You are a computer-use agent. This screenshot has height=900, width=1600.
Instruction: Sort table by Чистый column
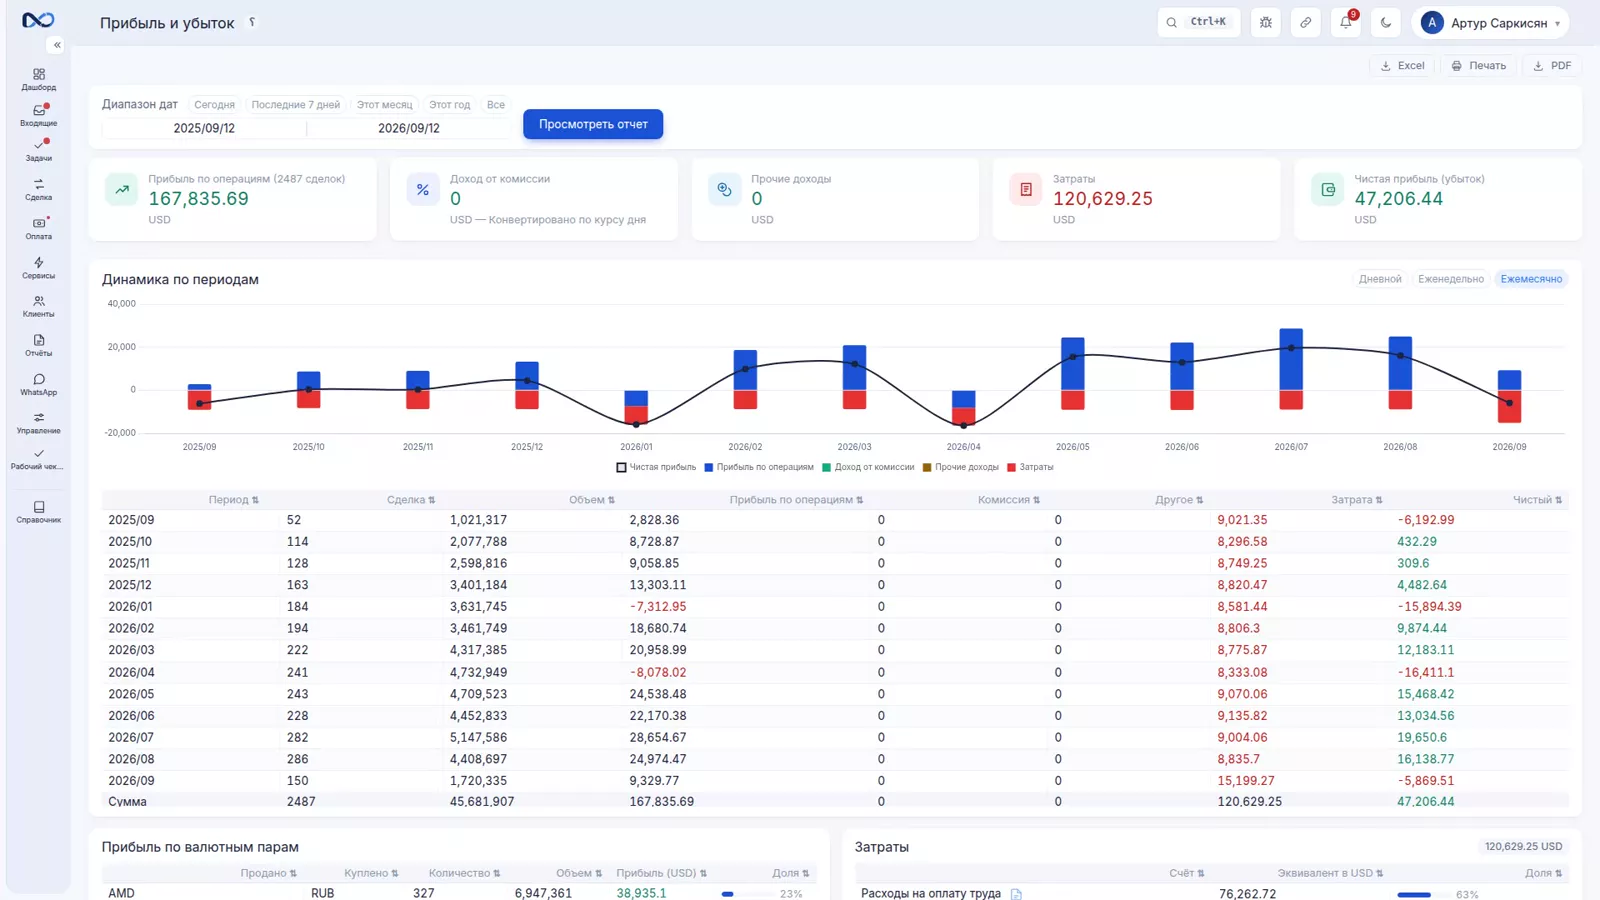[1537, 500]
